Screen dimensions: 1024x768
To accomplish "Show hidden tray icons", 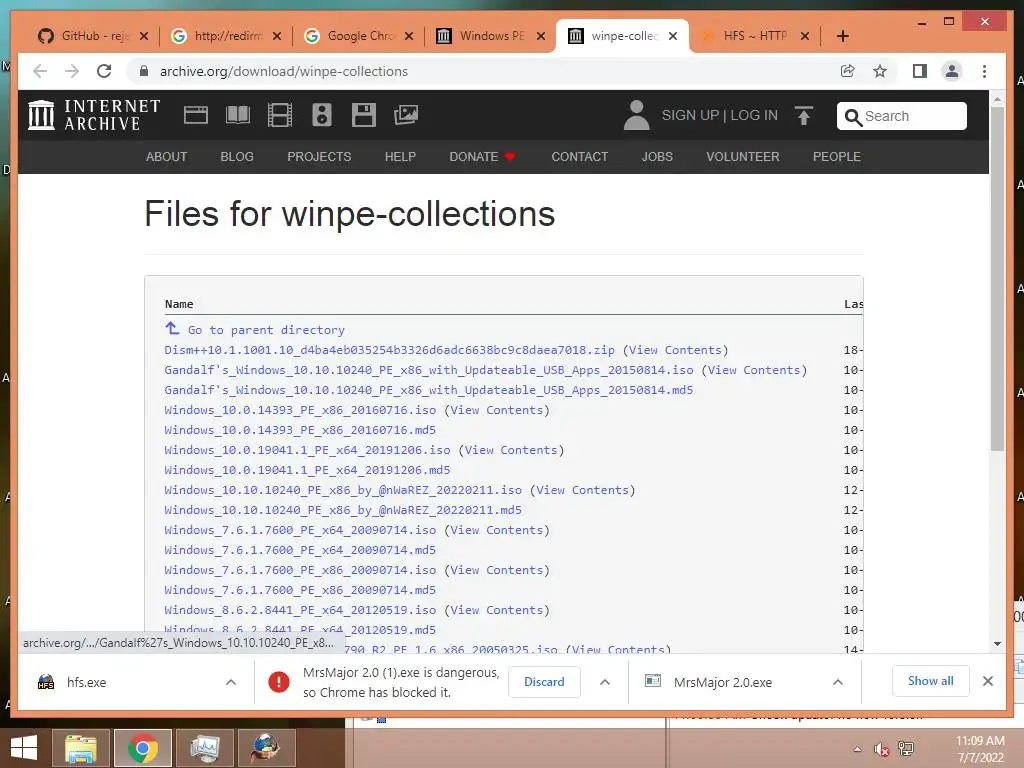I will (857, 749).
